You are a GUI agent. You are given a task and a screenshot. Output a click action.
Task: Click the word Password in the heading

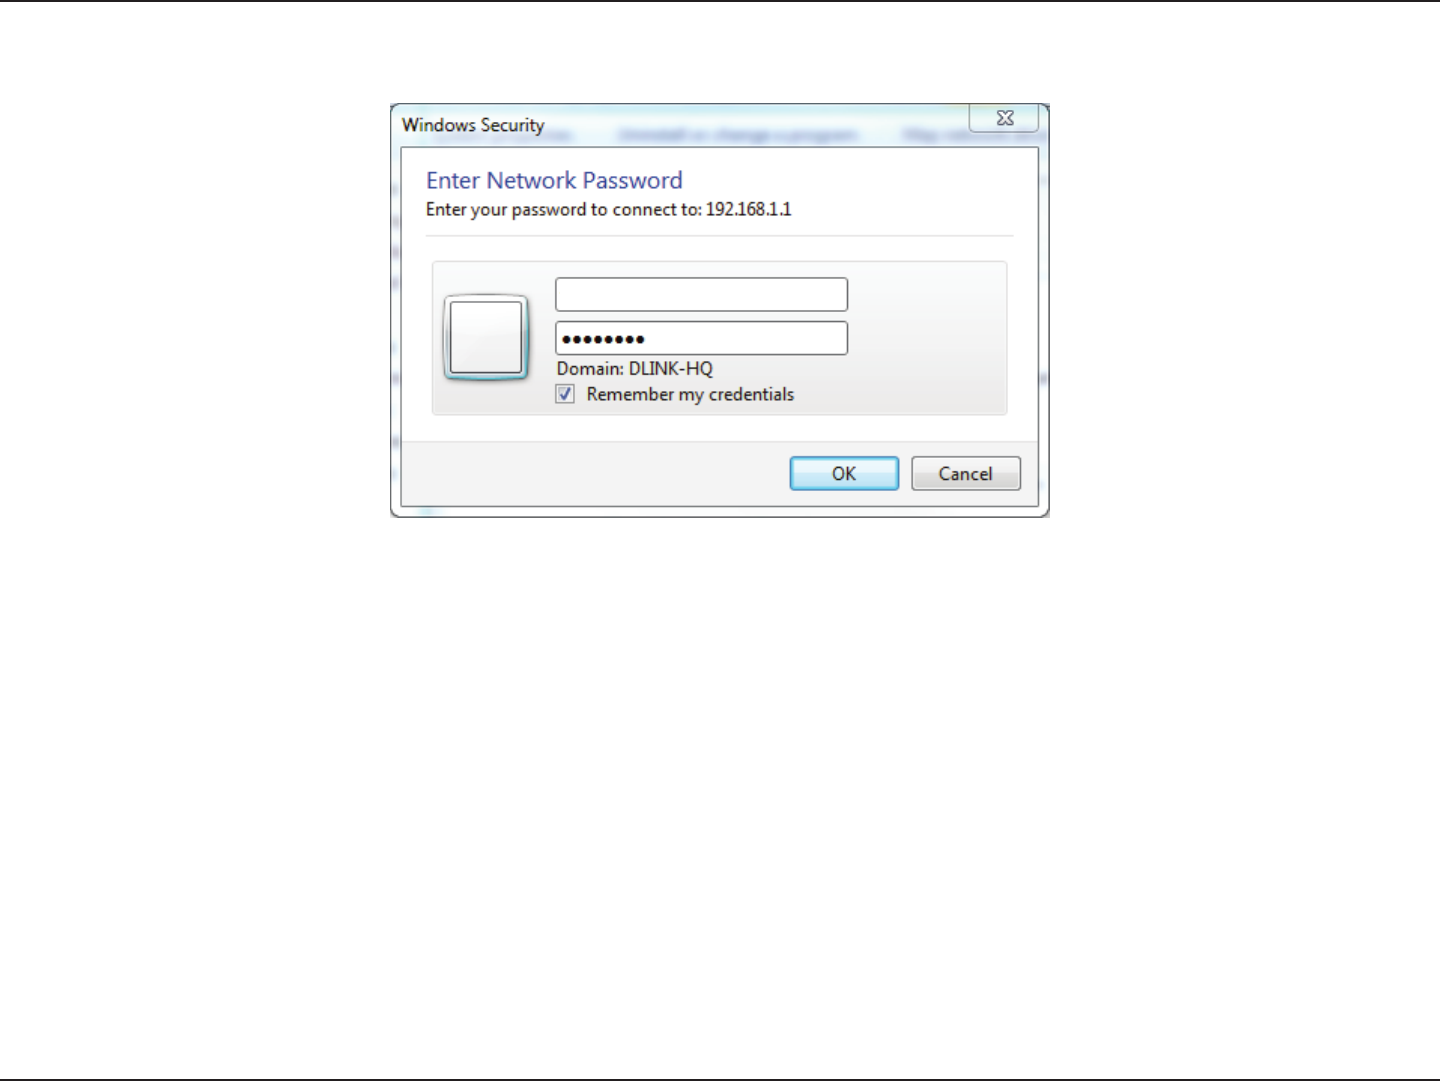pyautogui.click(x=632, y=180)
